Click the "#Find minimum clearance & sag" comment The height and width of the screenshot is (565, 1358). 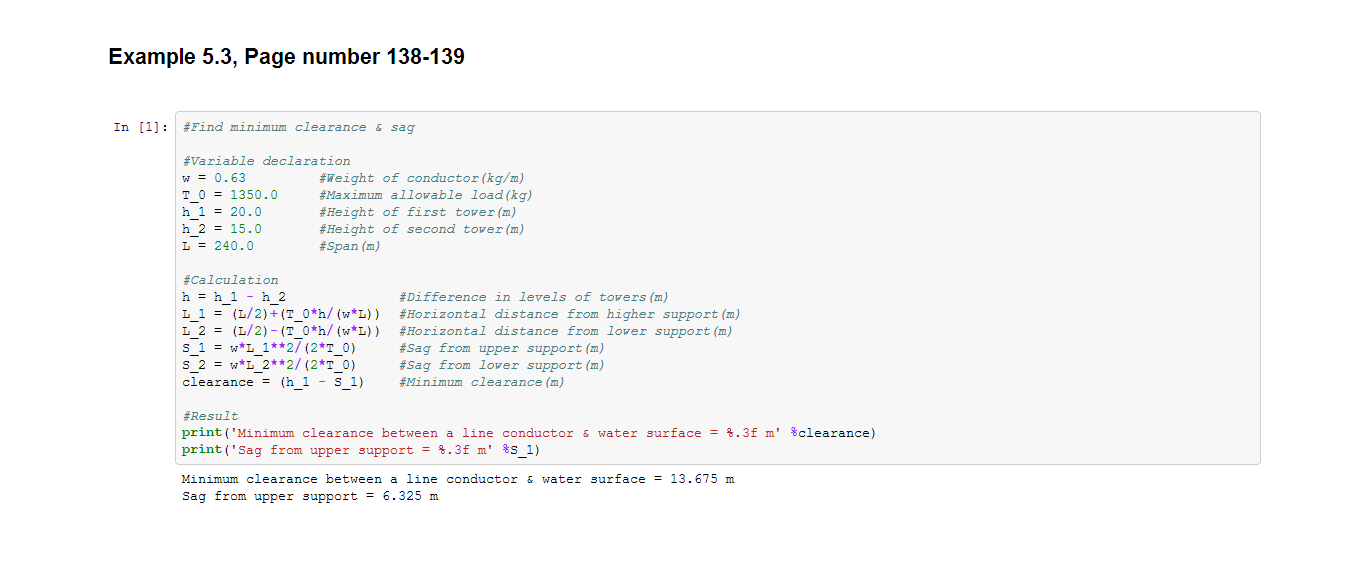click(298, 127)
